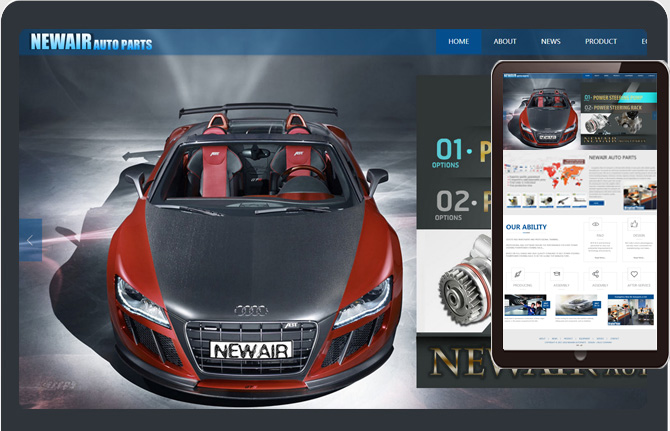Select 01 Power Steering Pump on the tablet

point(613,97)
